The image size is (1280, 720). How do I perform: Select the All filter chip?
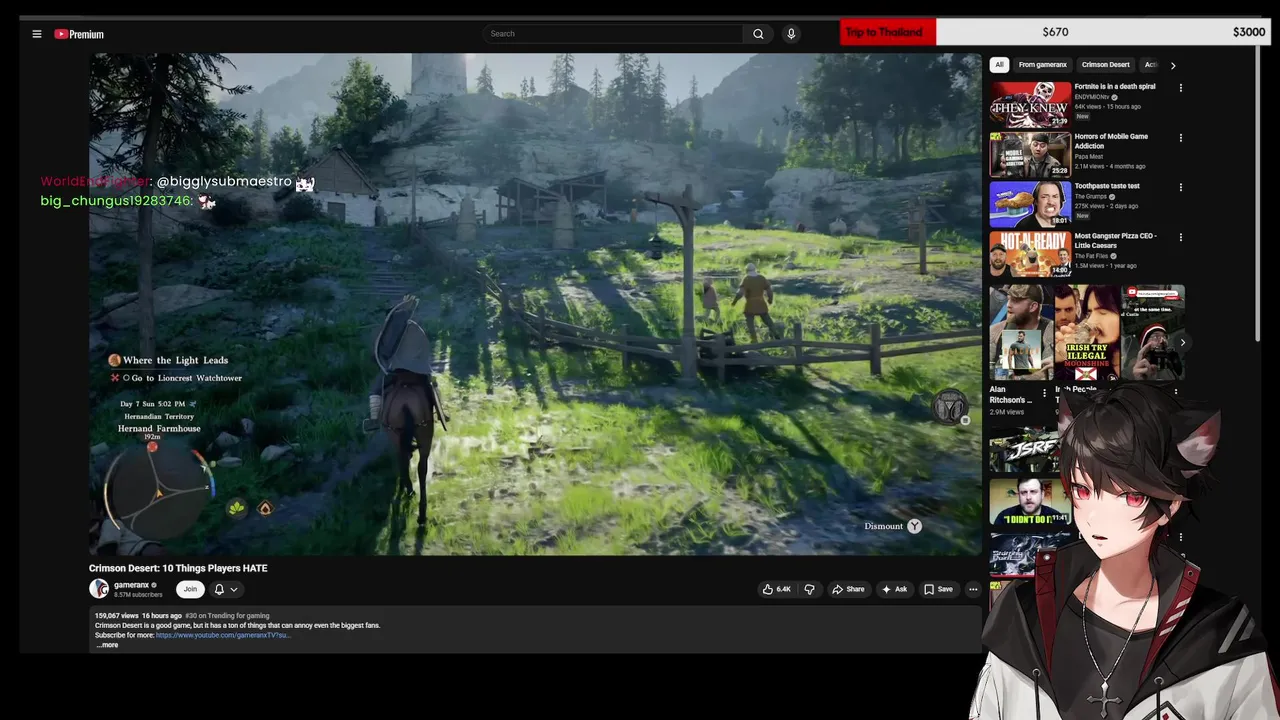(998, 65)
